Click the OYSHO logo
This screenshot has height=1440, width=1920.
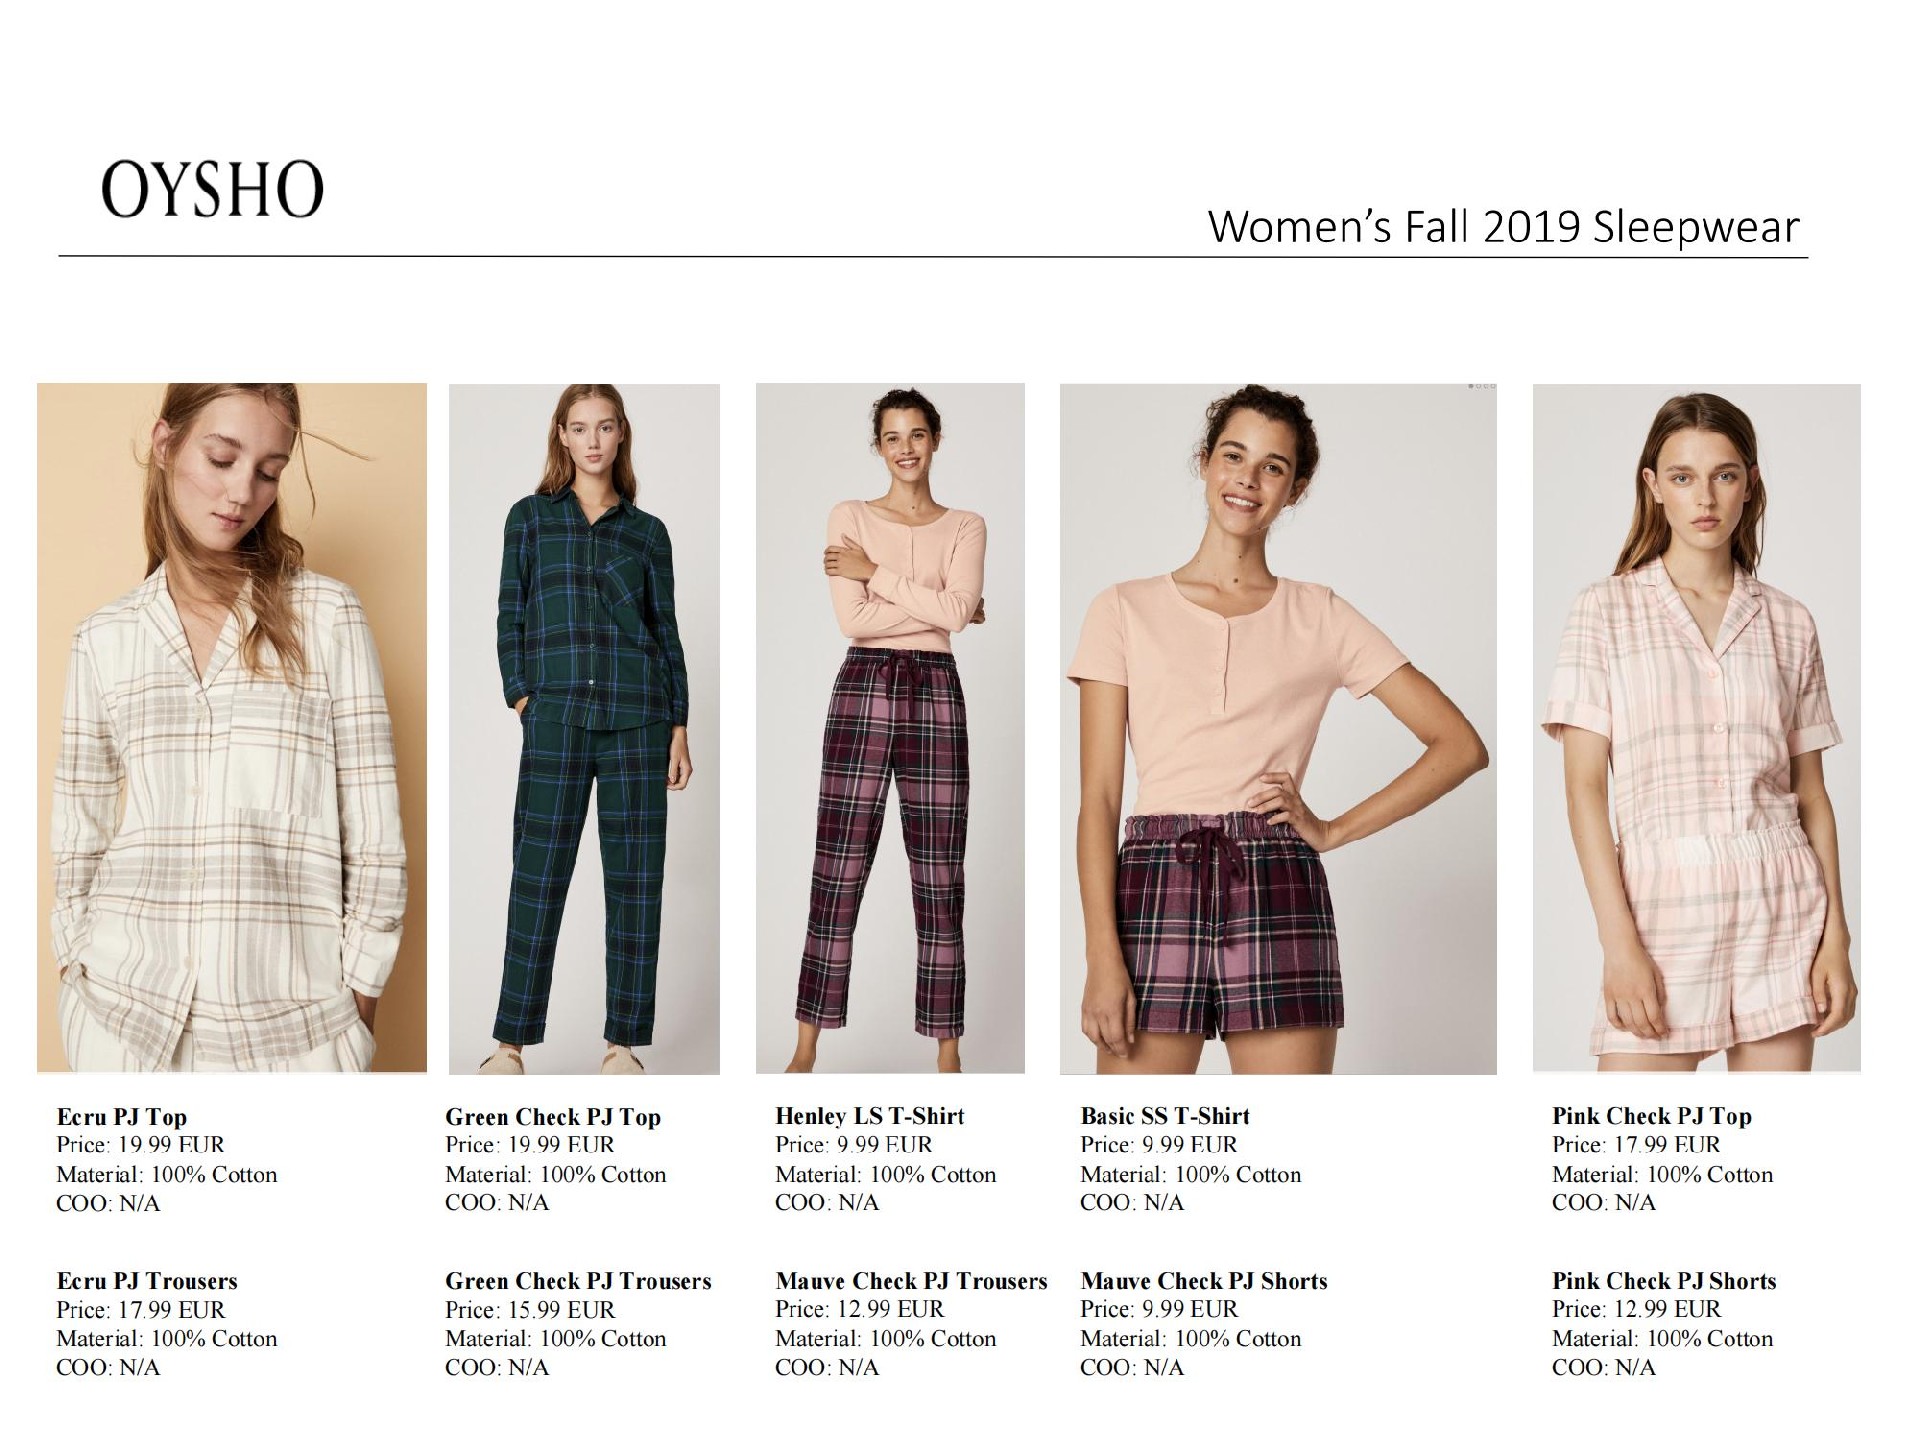click(x=212, y=189)
